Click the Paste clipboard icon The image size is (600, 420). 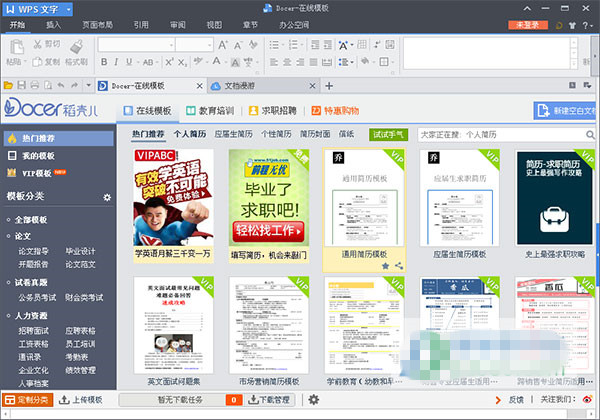tap(16, 47)
